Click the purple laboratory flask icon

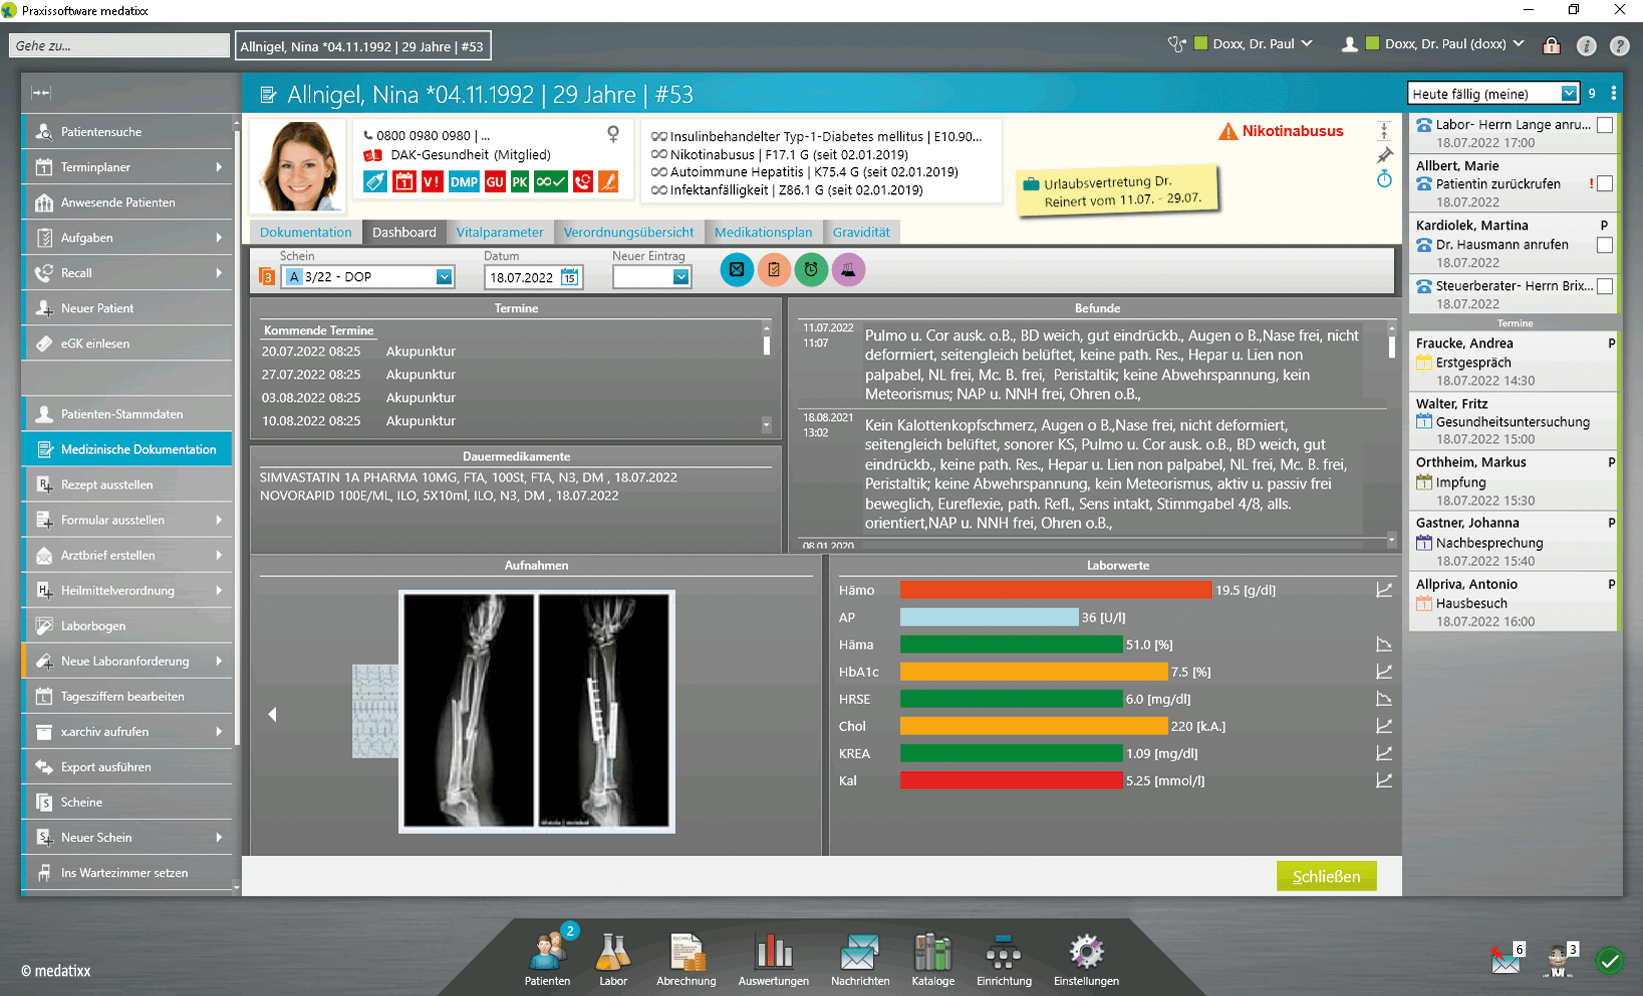(x=848, y=270)
